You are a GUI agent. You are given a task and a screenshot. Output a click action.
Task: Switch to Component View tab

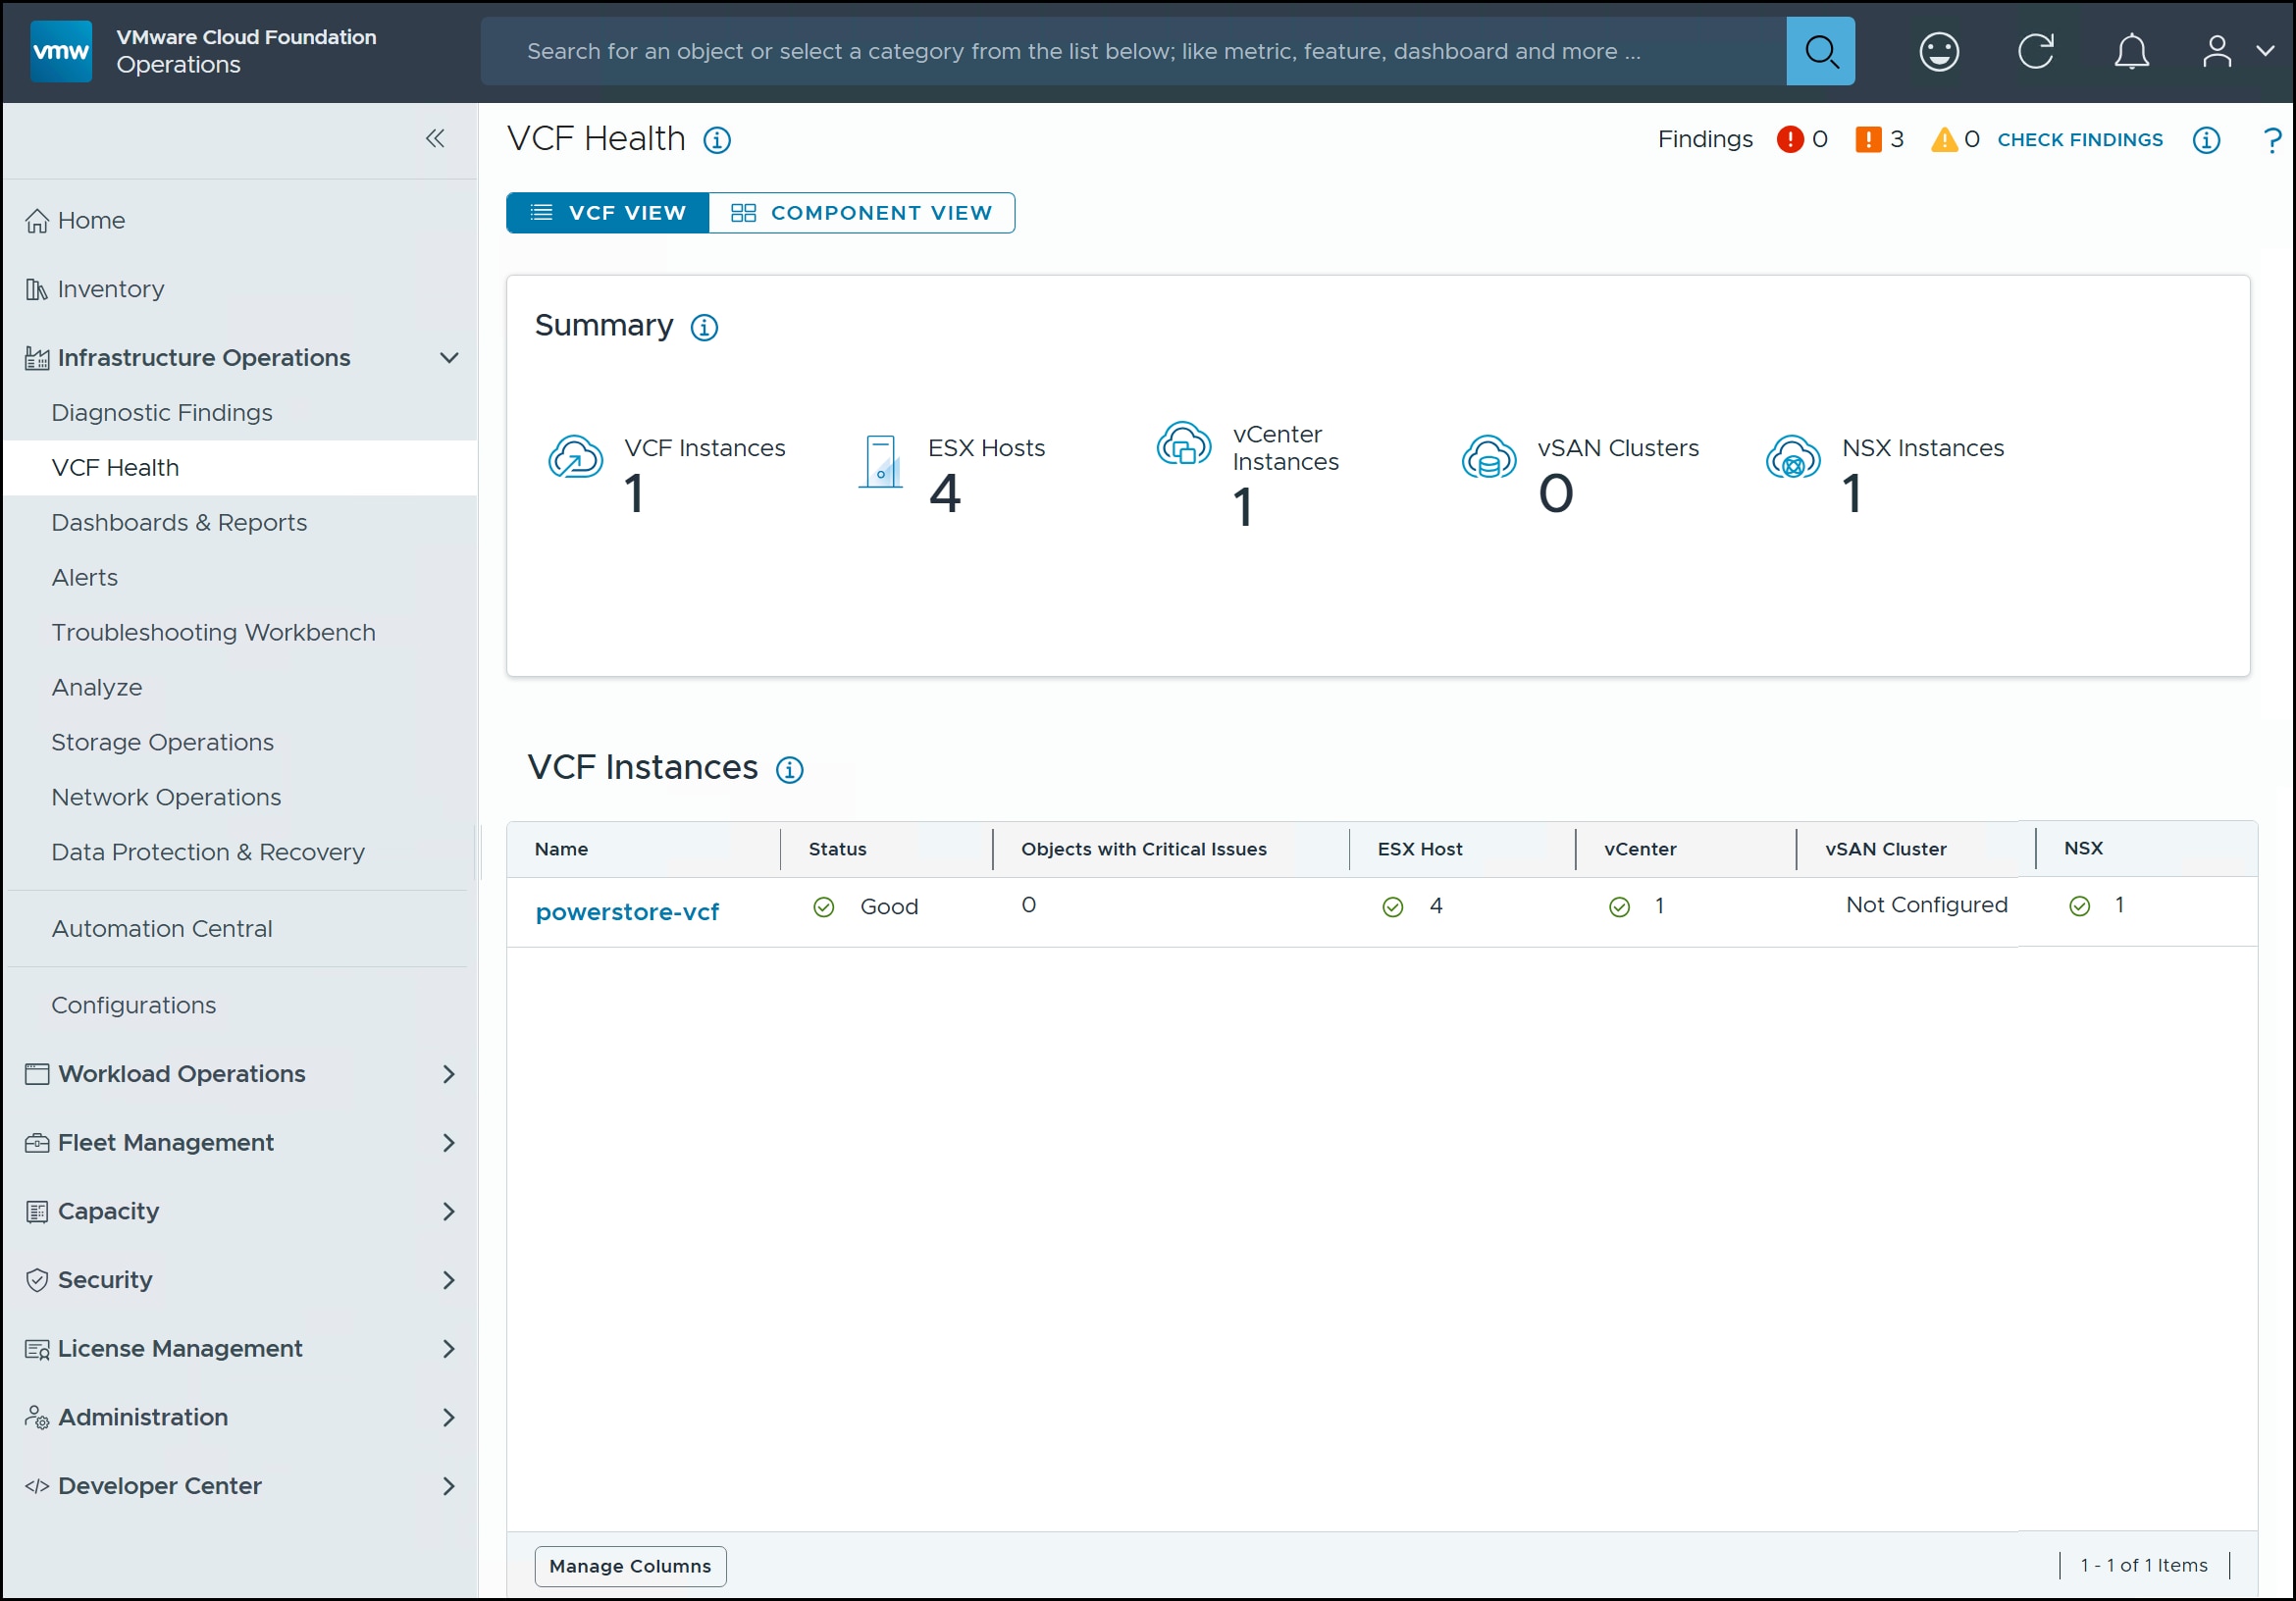coord(861,213)
